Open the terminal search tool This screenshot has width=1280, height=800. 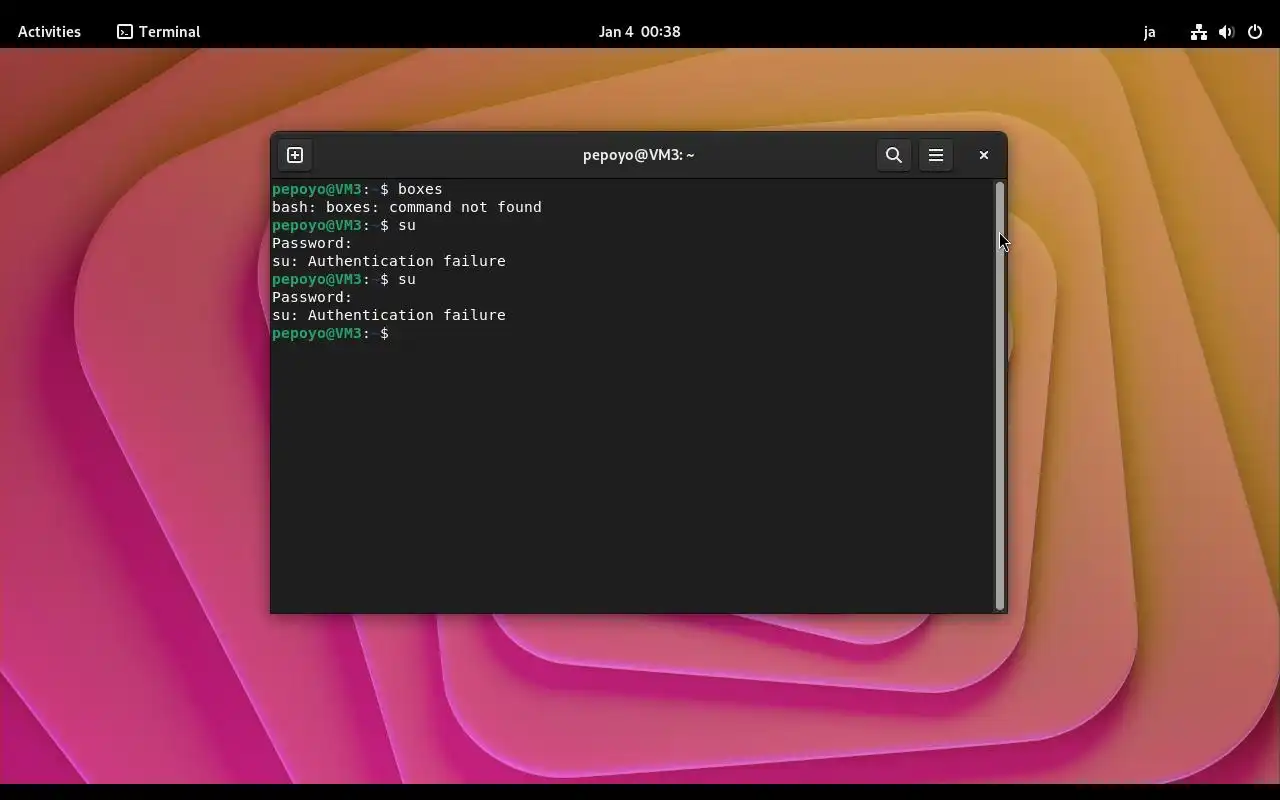tap(894, 155)
